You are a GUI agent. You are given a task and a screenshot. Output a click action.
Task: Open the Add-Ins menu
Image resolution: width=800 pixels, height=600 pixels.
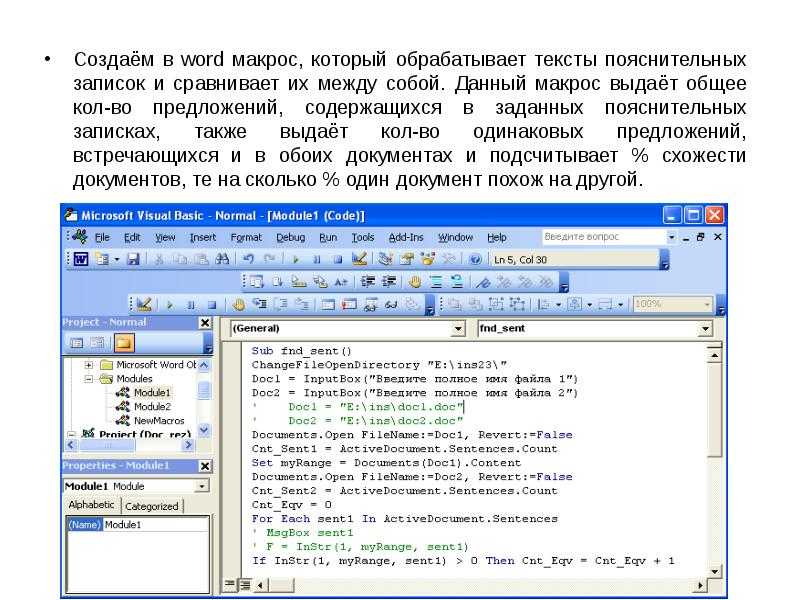click(406, 237)
